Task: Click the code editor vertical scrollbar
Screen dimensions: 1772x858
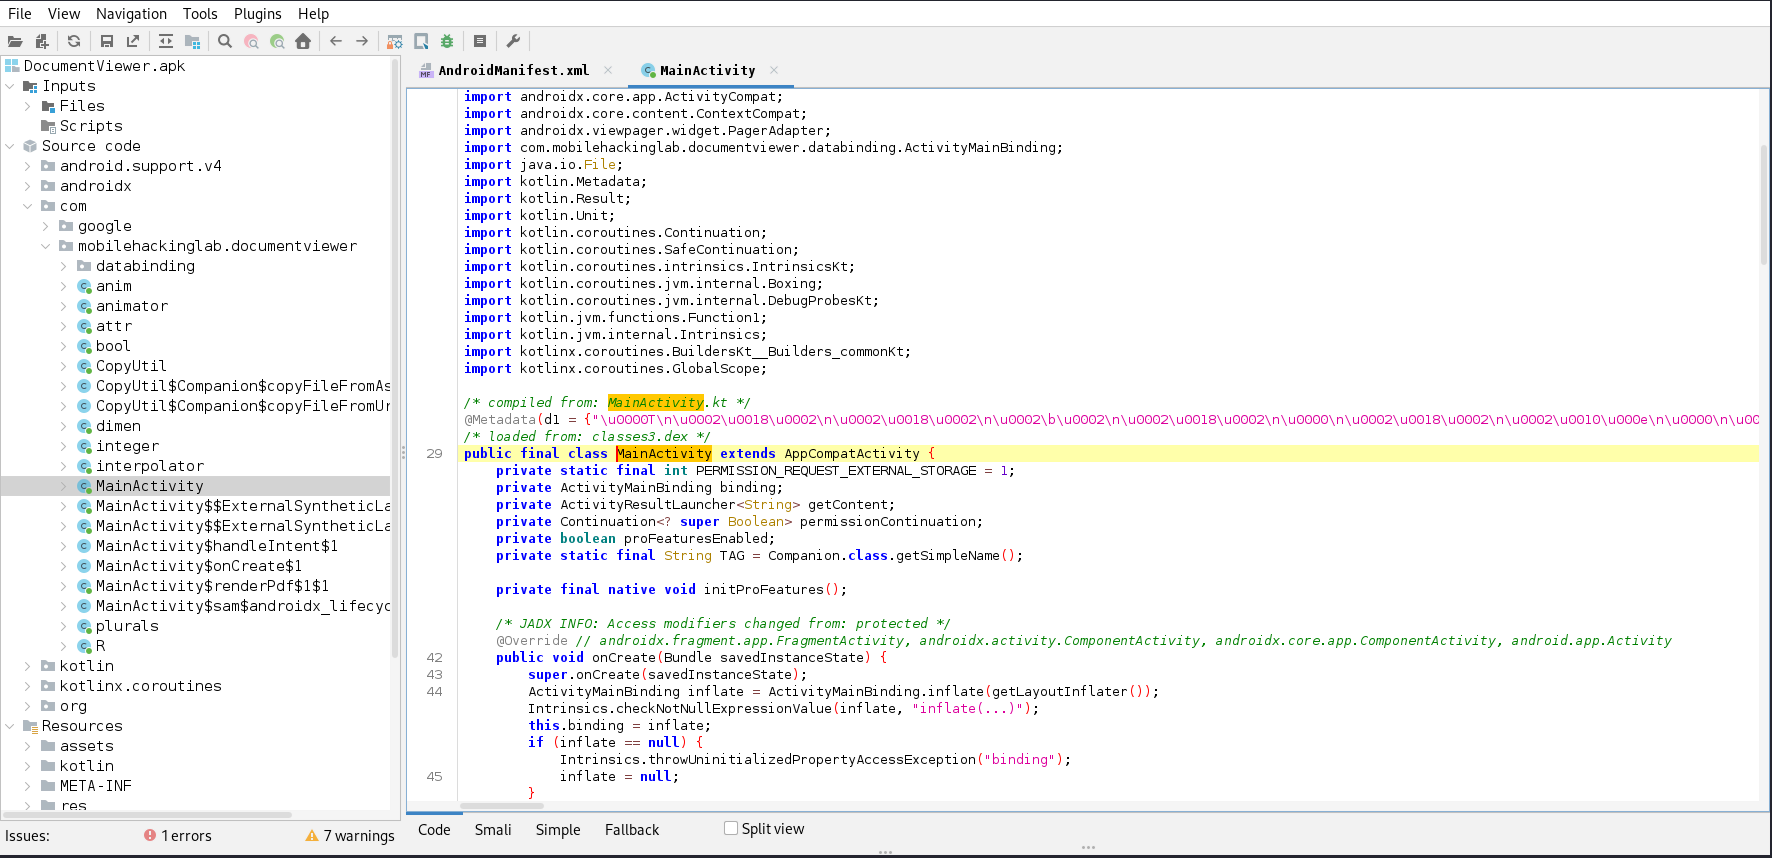Action: 1764,205
